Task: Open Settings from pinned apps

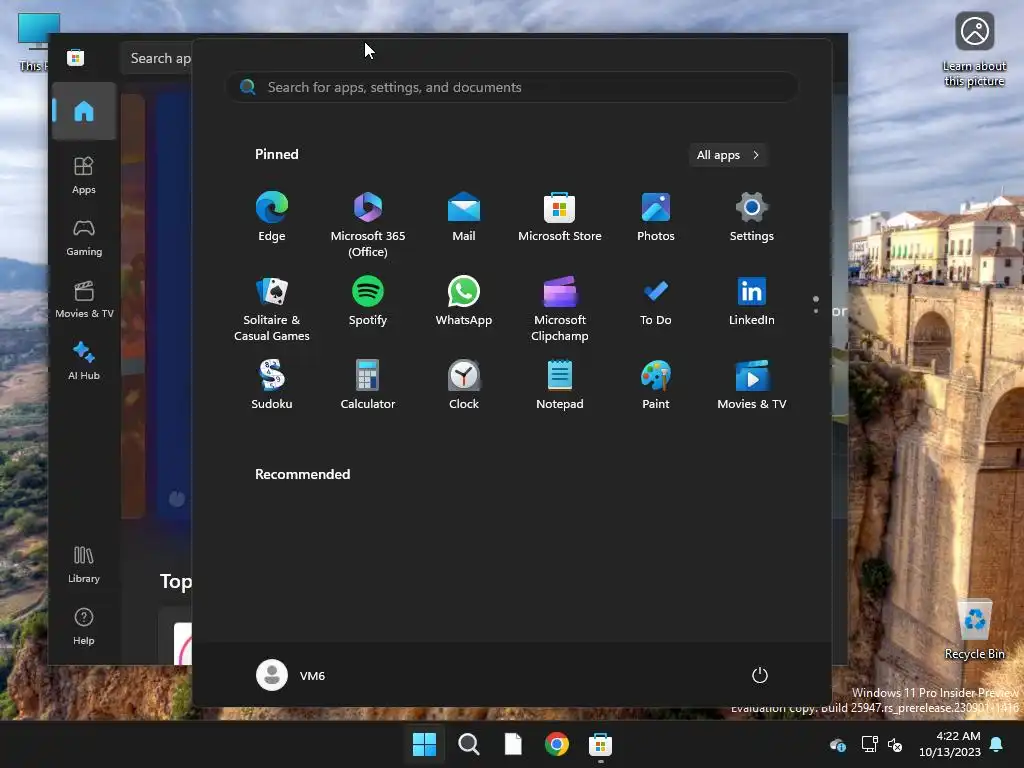Action: click(x=752, y=217)
